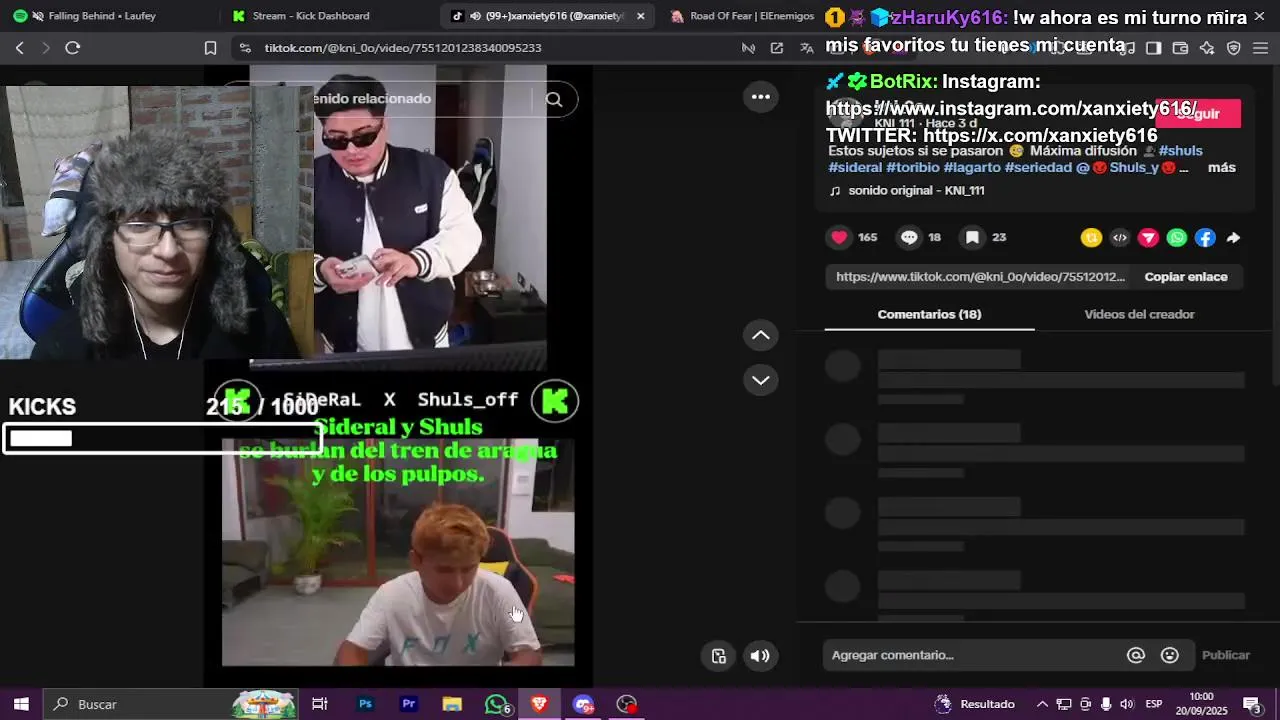Open Task View on the taskbar

pos(320,704)
